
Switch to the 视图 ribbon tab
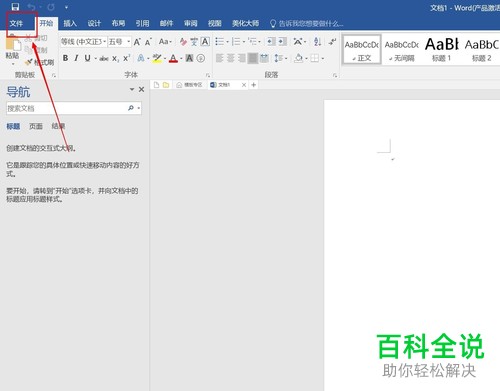tap(215, 23)
